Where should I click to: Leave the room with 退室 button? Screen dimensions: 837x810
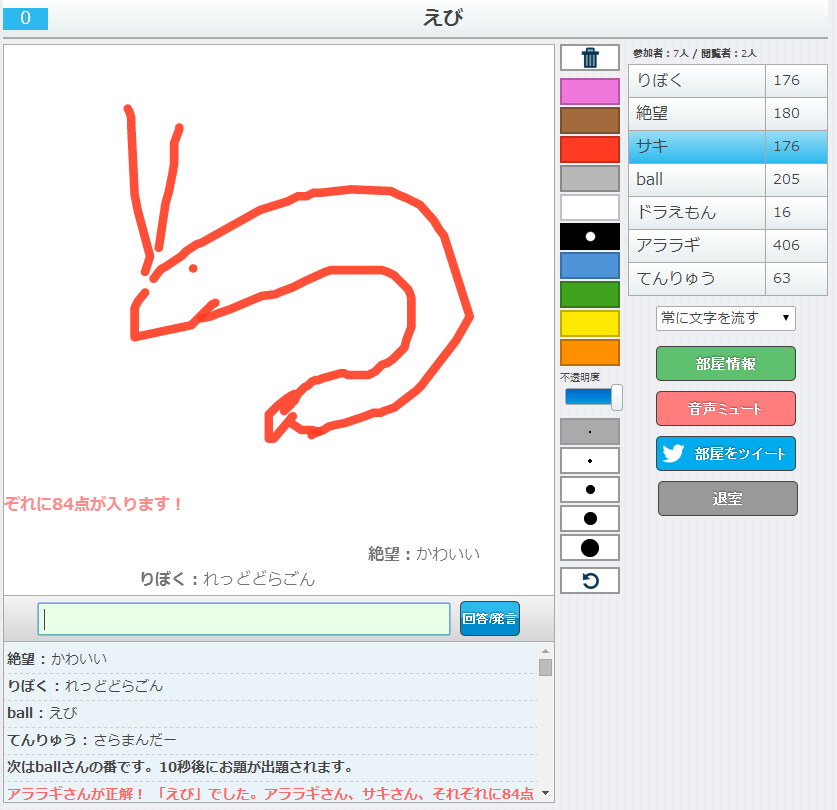point(728,499)
